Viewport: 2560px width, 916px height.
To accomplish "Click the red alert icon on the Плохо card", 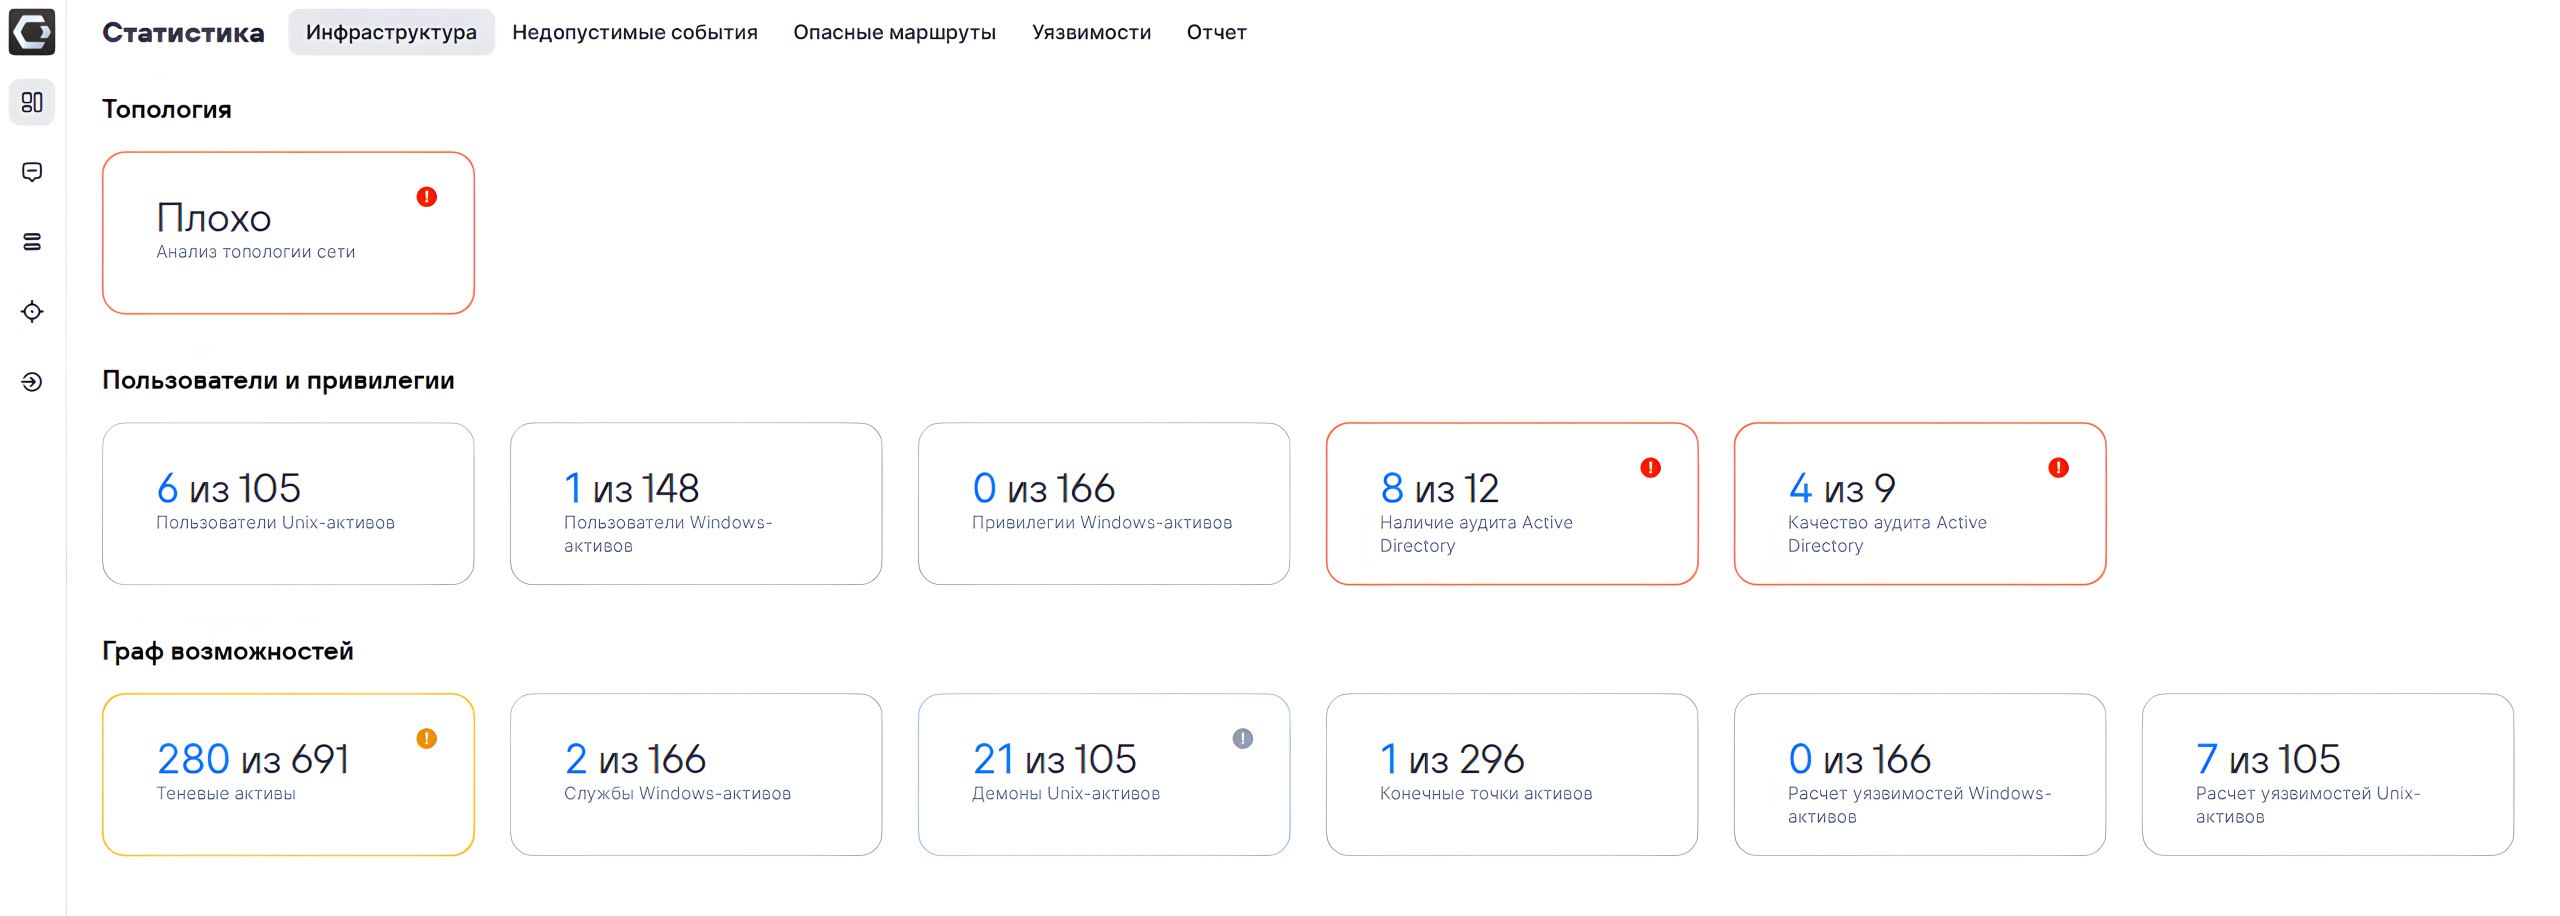I will [x=427, y=197].
